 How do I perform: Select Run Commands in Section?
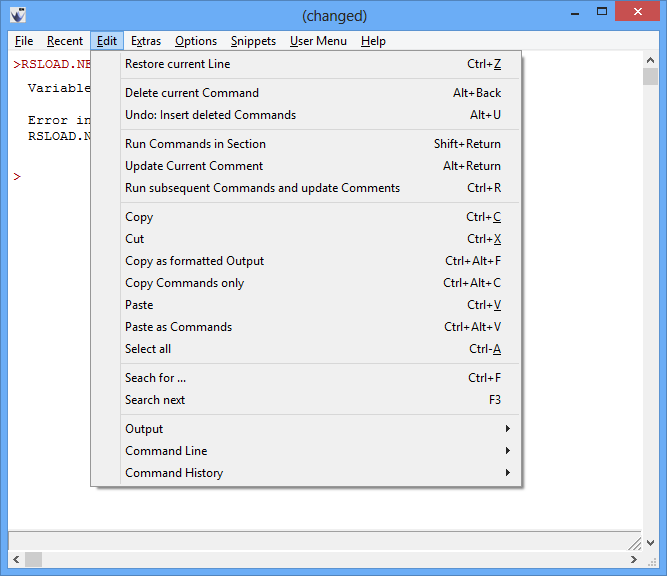[x=306, y=144]
